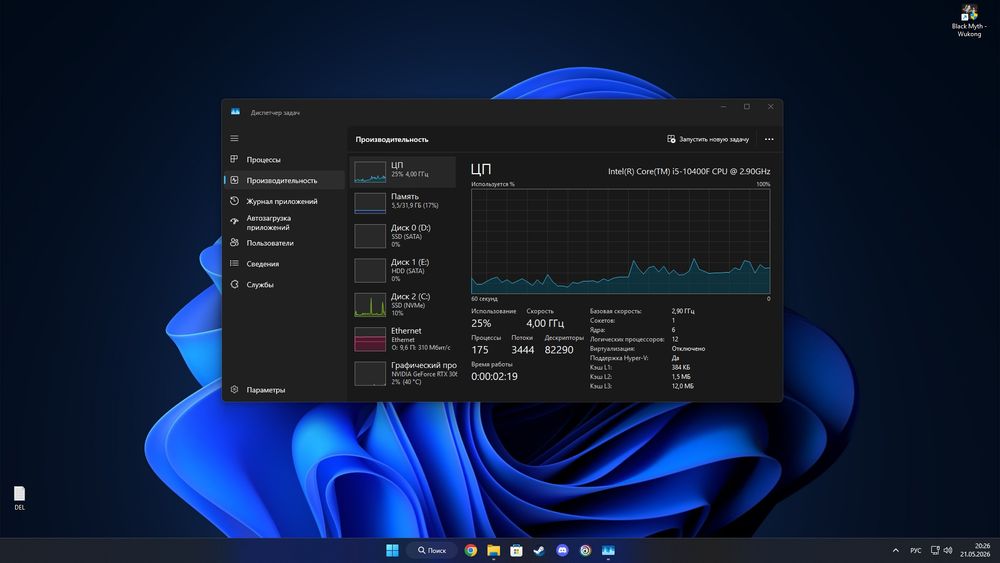The image size is (1000, 563).
Task: Click the Дескрипторы count 82290
Action: point(559,350)
